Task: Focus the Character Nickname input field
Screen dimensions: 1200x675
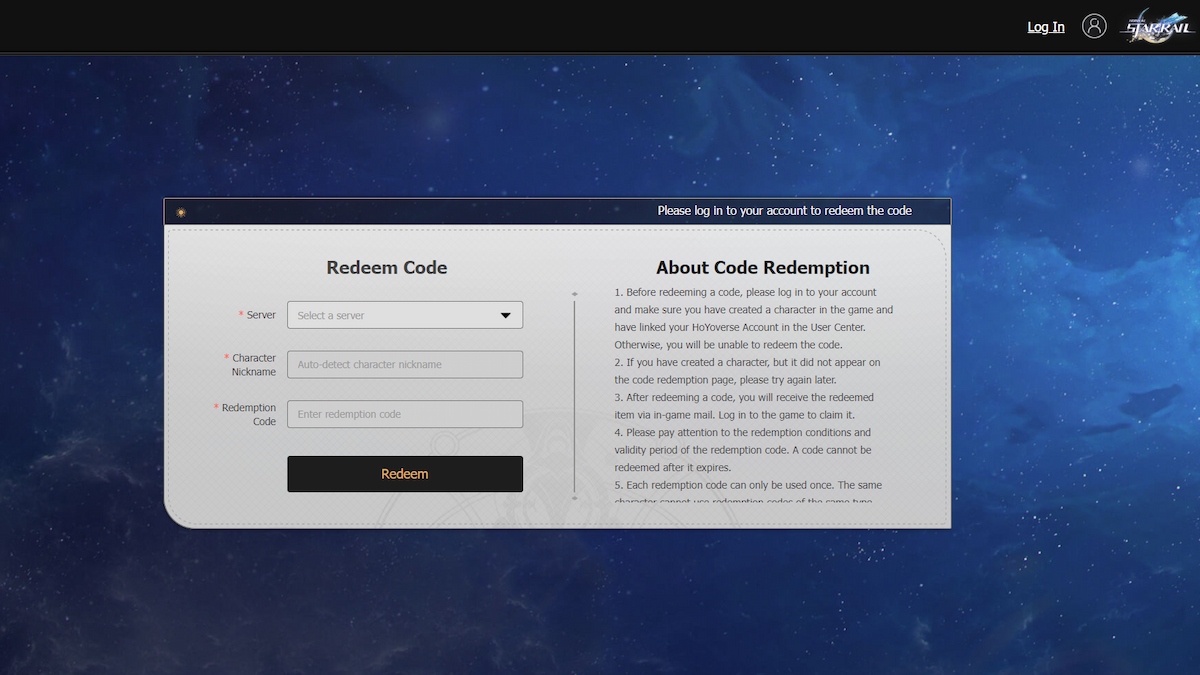Action: 404,364
